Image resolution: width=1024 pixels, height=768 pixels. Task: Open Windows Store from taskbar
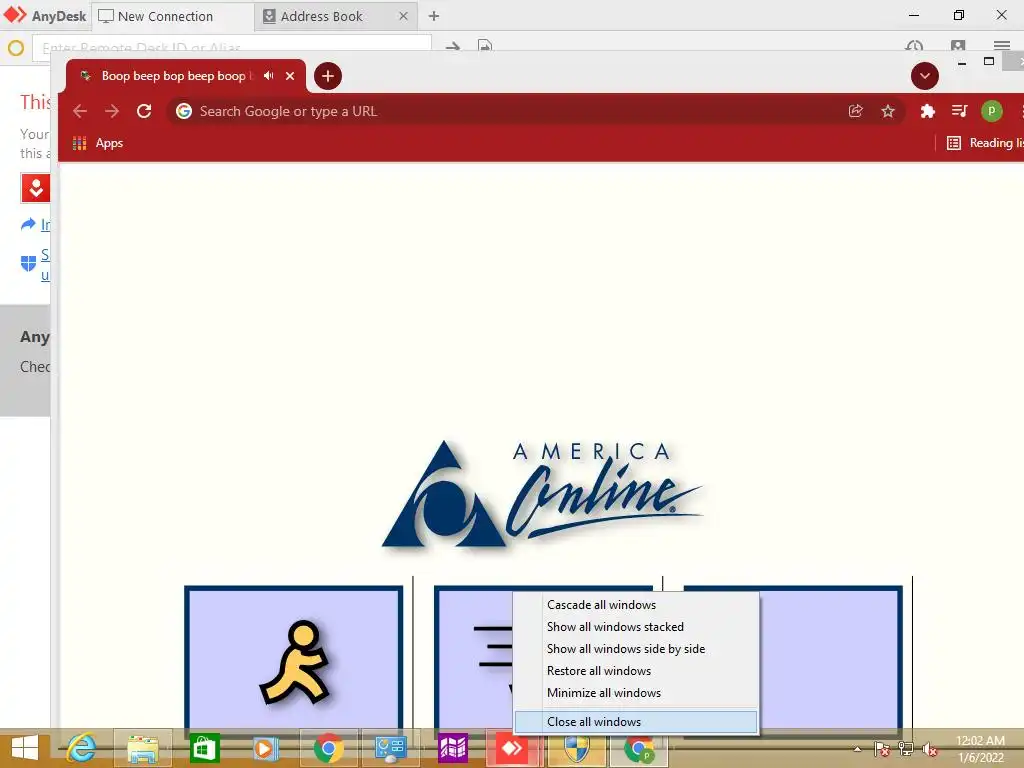(204, 748)
